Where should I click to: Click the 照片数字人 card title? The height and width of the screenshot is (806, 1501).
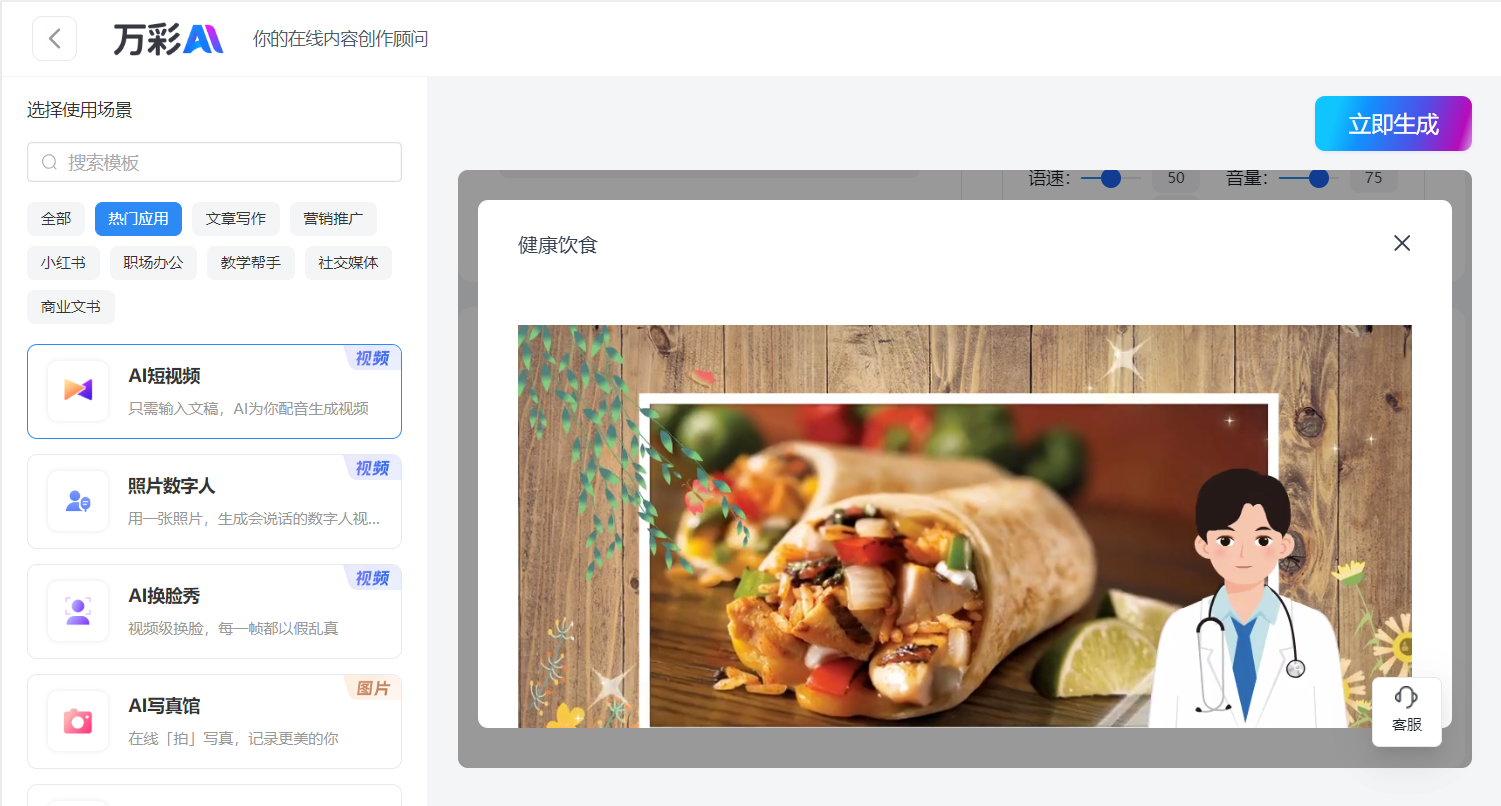pos(171,486)
